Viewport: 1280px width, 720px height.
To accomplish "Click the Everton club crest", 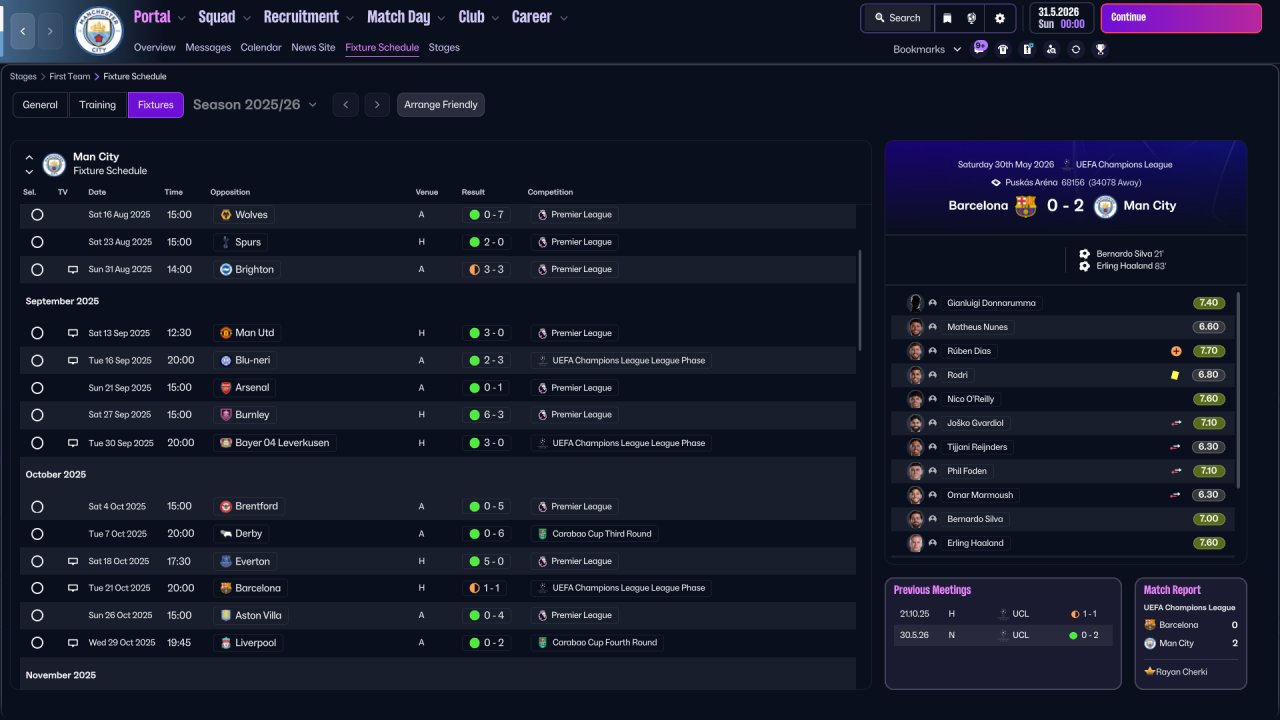I will click(226, 561).
